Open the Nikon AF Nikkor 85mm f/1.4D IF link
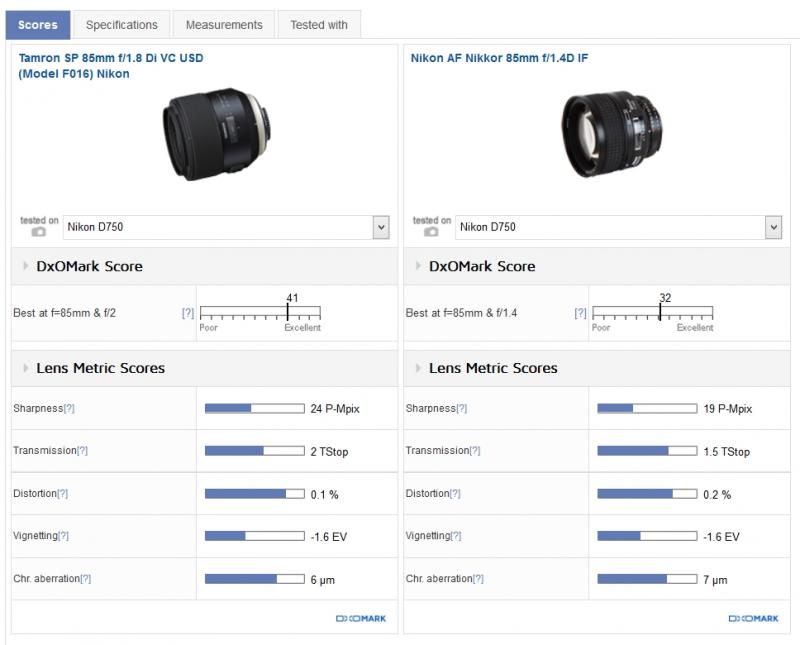Image resolution: width=800 pixels, height=645 pixels. pyautogui.click(x=499, y=58)
